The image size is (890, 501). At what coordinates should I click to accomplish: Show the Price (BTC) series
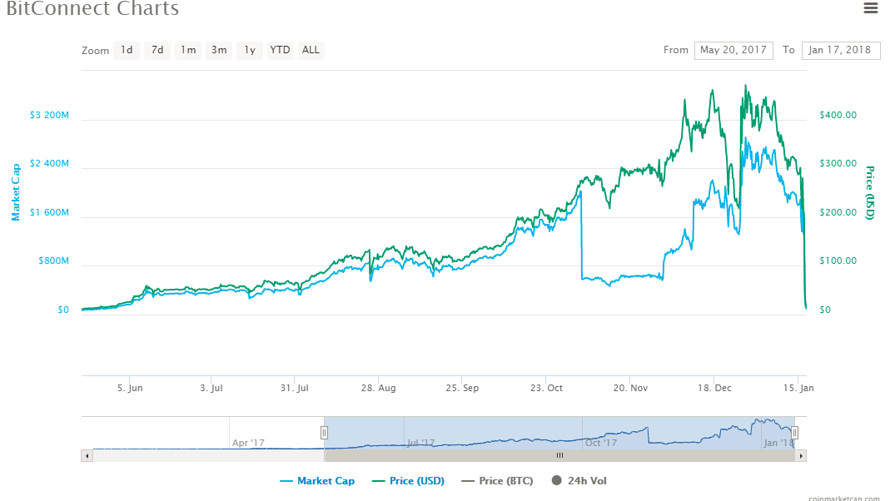coord(495,481)
